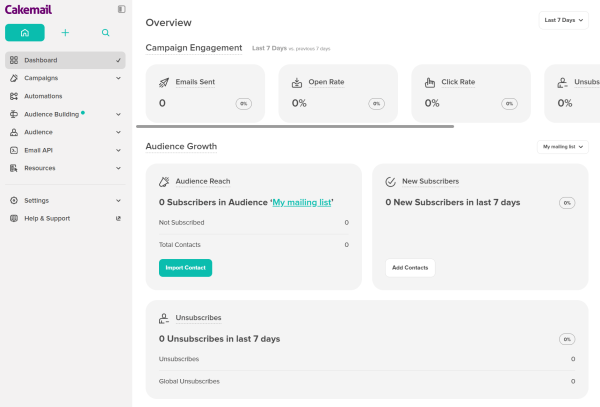Select Campaigns menu item
600x407 pixels.
pyautogui.click(x=65, y=78)
